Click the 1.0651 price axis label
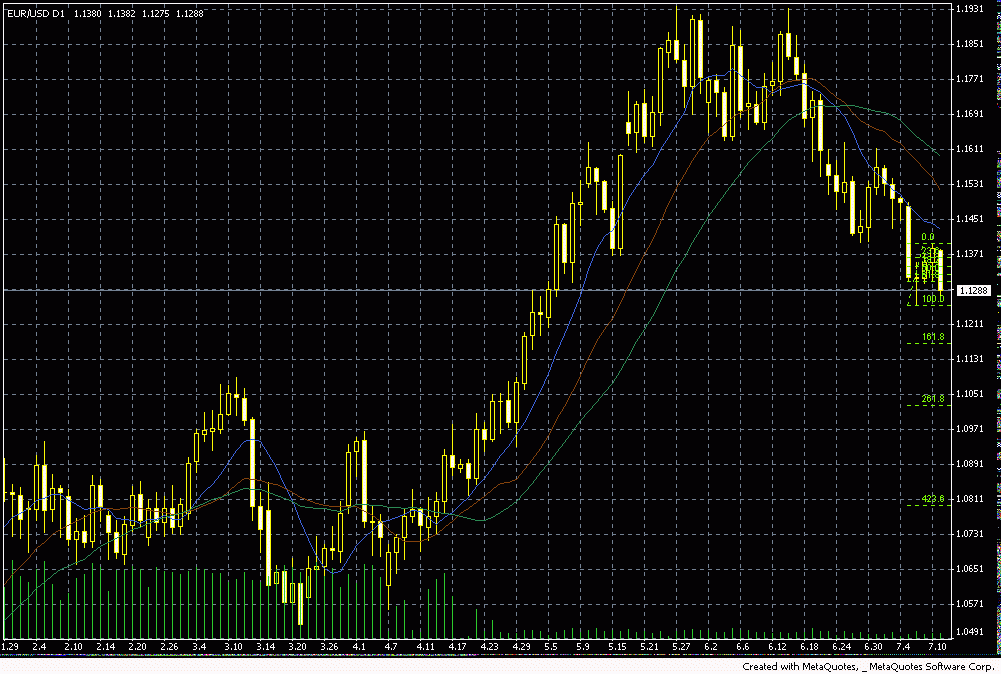Screen dimensions: 1001x674 [970, 569]
